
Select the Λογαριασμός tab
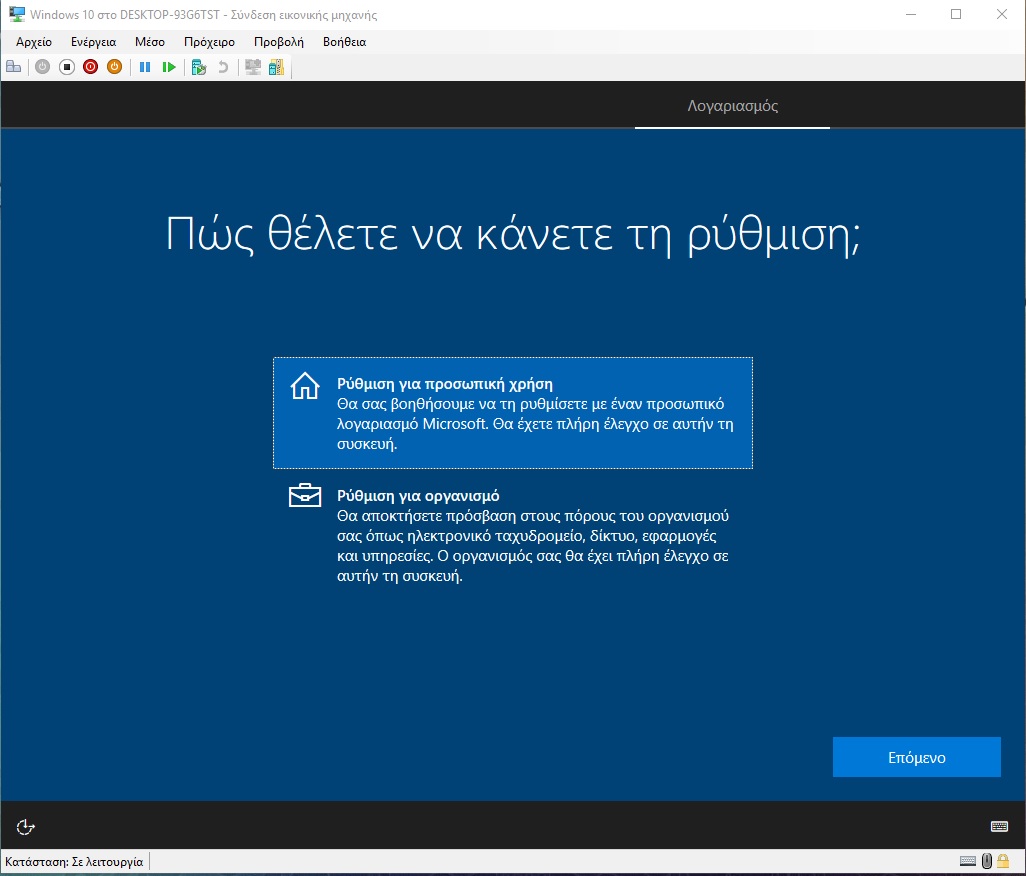point(732,106)
